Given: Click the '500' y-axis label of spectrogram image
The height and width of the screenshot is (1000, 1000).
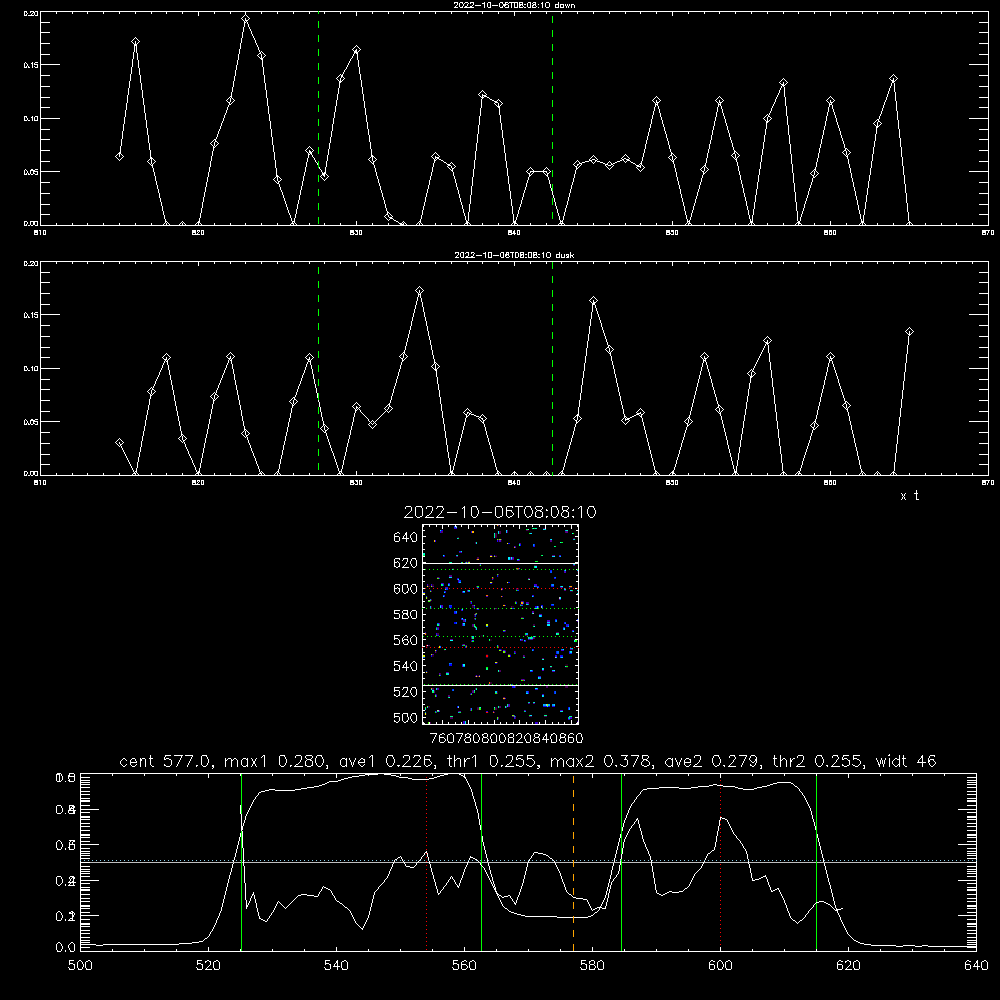Looking at the screenshot, I should (406, 718).
